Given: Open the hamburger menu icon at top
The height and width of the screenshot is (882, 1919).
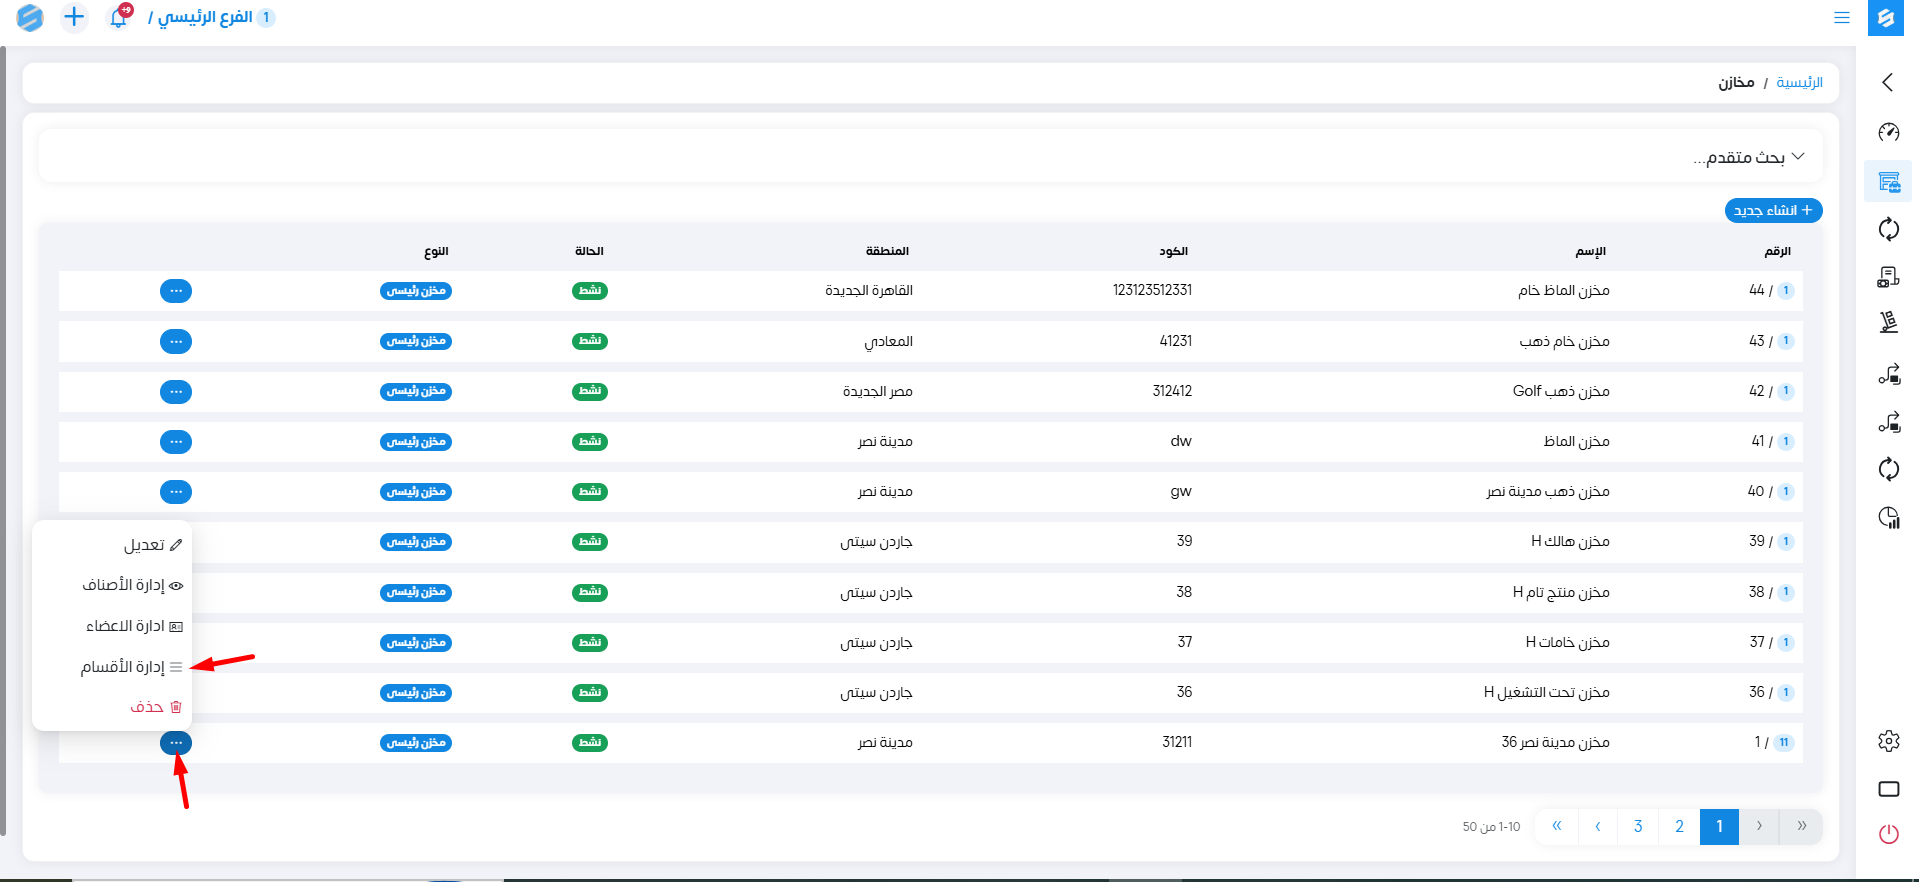Looking at the screenshot, I should pos(1841,17).
